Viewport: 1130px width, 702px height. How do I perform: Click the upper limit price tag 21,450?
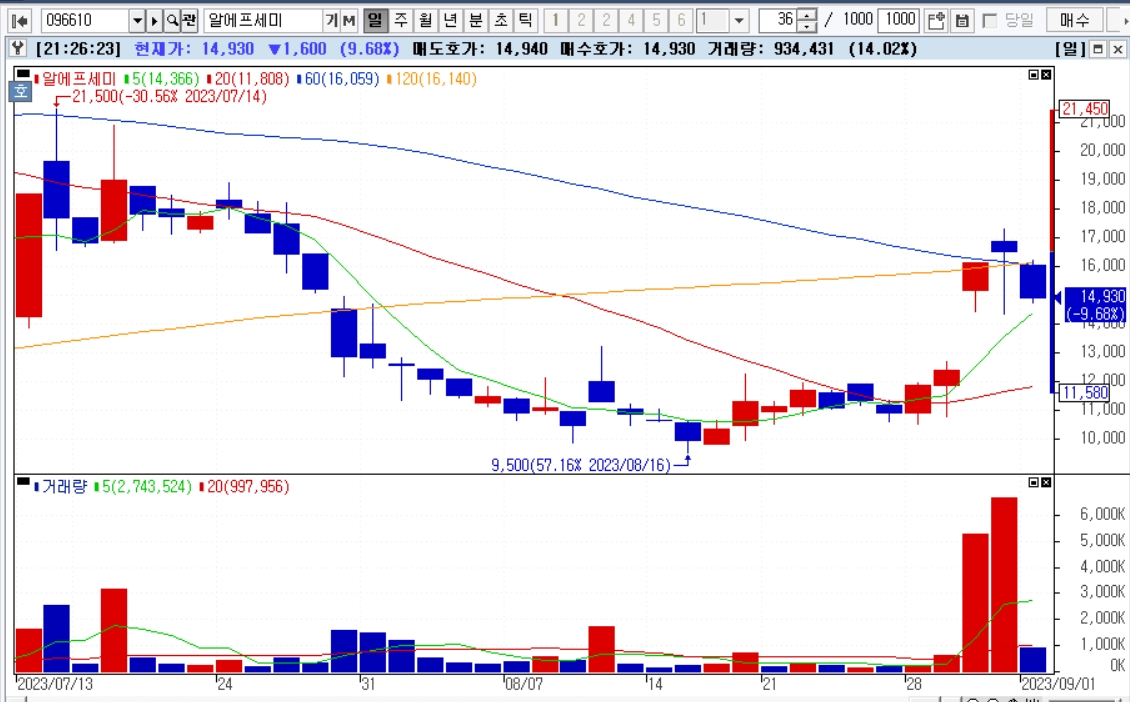1085,109
